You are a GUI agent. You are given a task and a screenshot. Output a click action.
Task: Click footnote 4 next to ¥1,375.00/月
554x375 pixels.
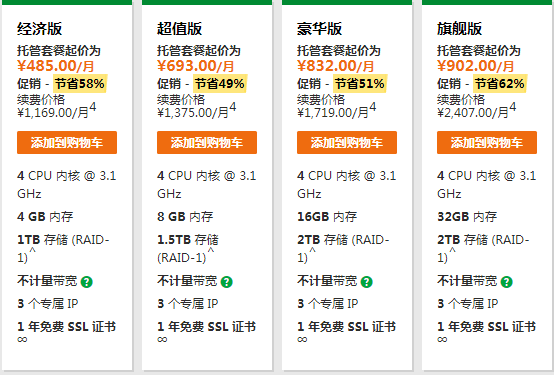(x=232, y=107)
